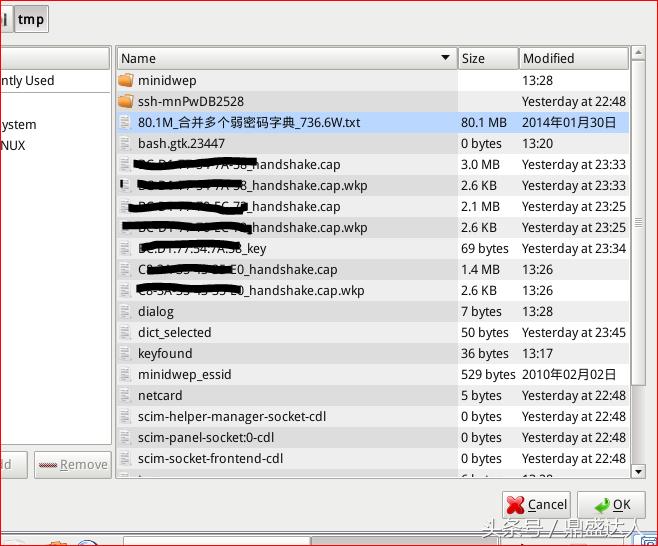Click the keyfound file icon

pyautogui.click(x=125, y=353)
